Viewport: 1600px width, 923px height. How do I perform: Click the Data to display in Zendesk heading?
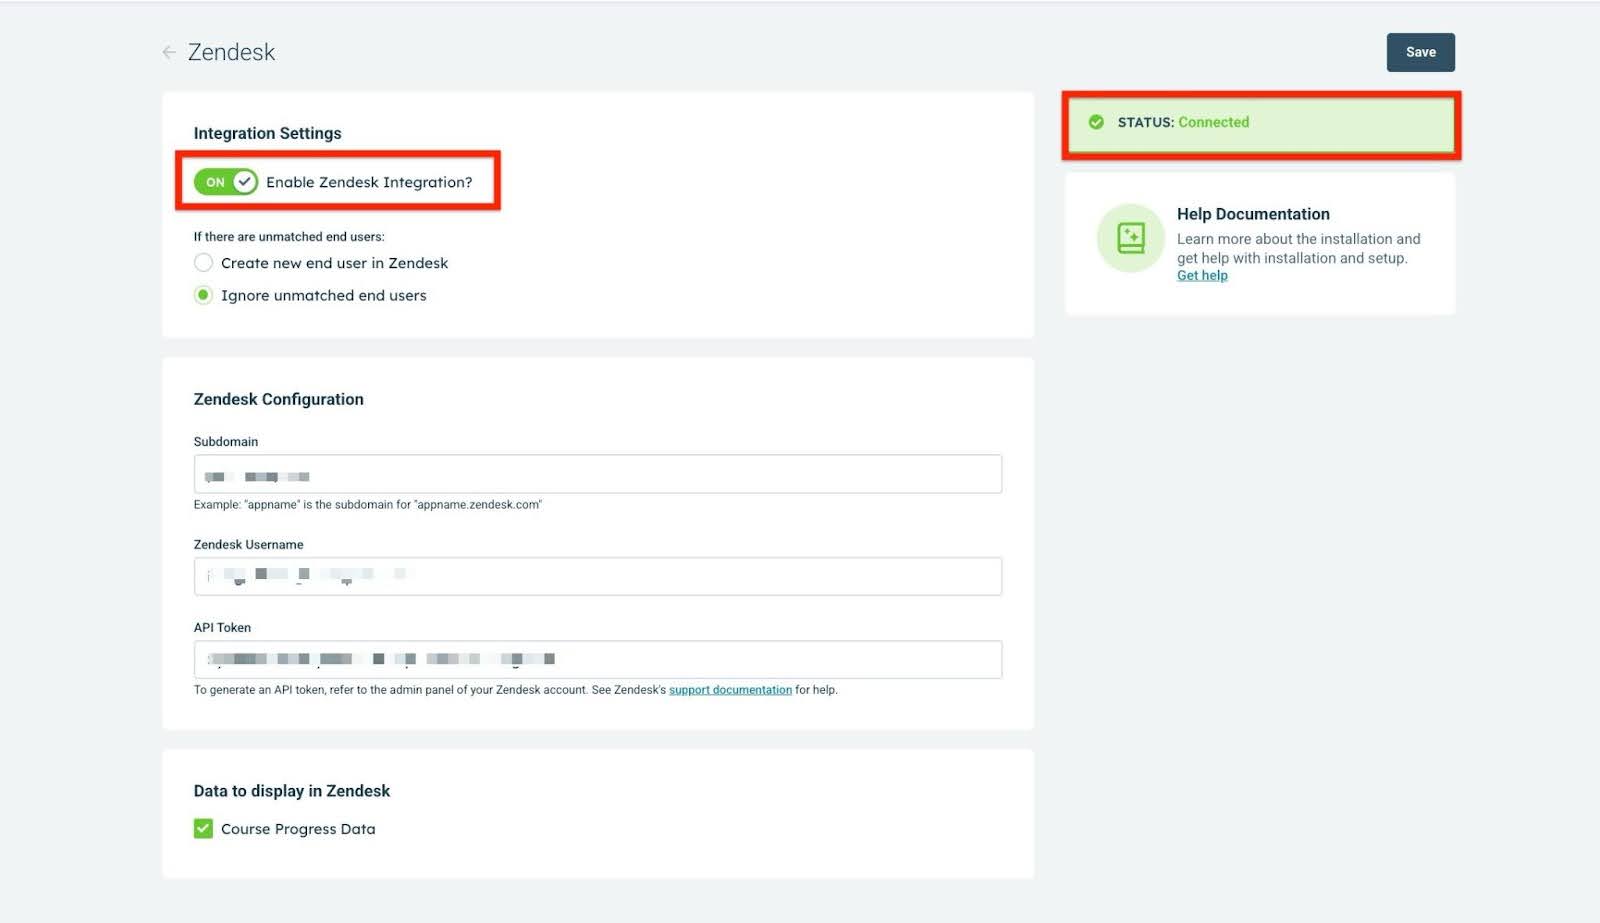[292, 791]
